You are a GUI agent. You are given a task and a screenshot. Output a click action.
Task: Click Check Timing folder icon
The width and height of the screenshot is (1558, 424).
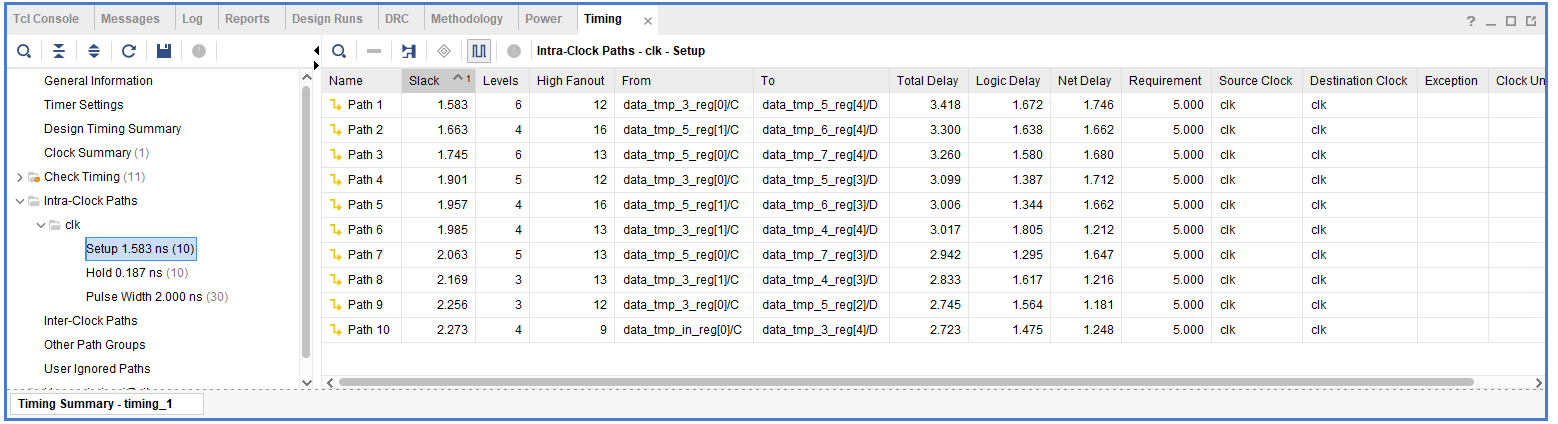(x=34, y=177)
